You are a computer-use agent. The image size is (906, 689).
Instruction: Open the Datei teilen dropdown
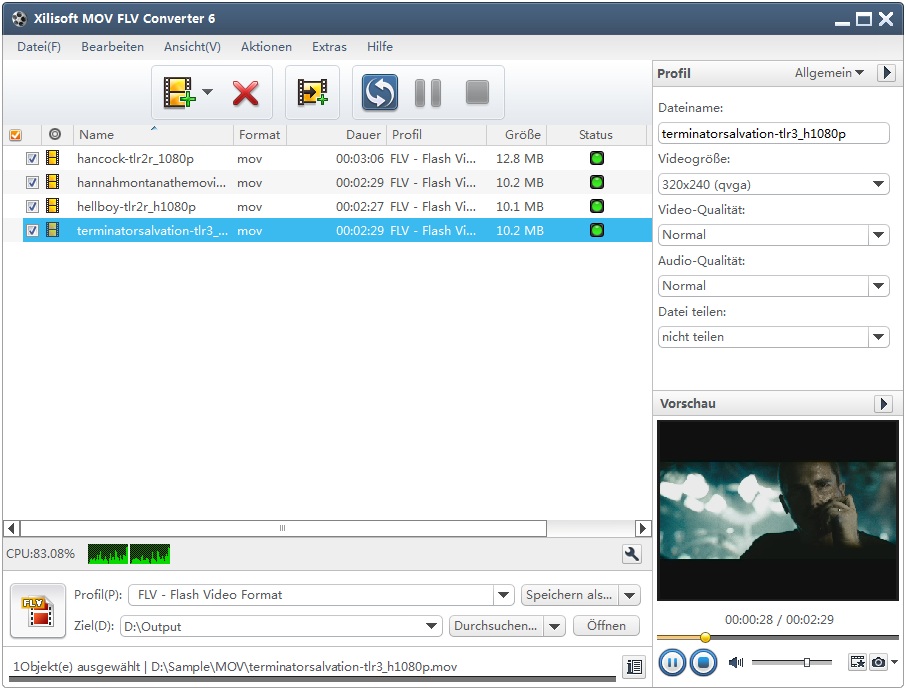[878, 337]
